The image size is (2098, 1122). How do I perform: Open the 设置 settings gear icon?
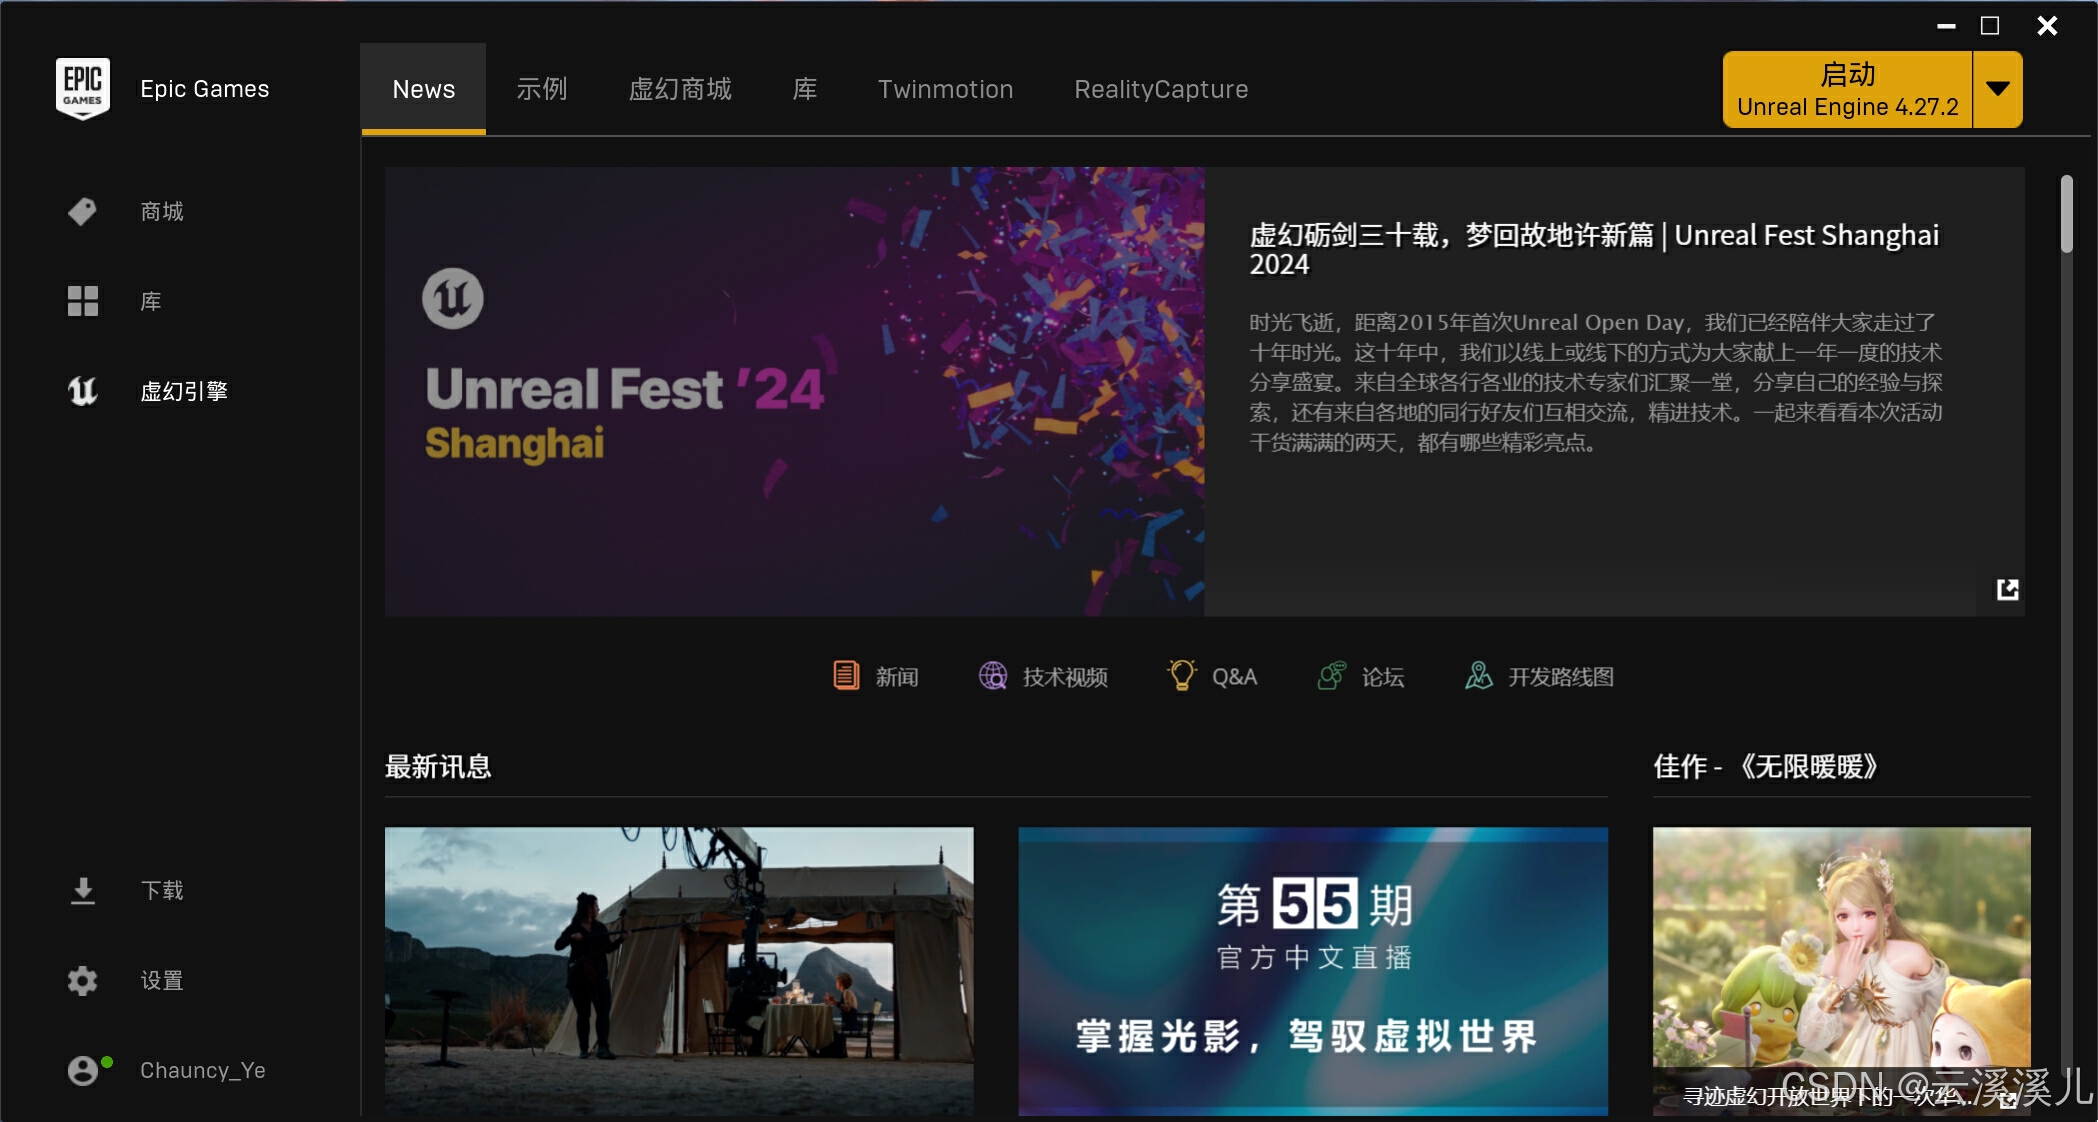[82, 980]
